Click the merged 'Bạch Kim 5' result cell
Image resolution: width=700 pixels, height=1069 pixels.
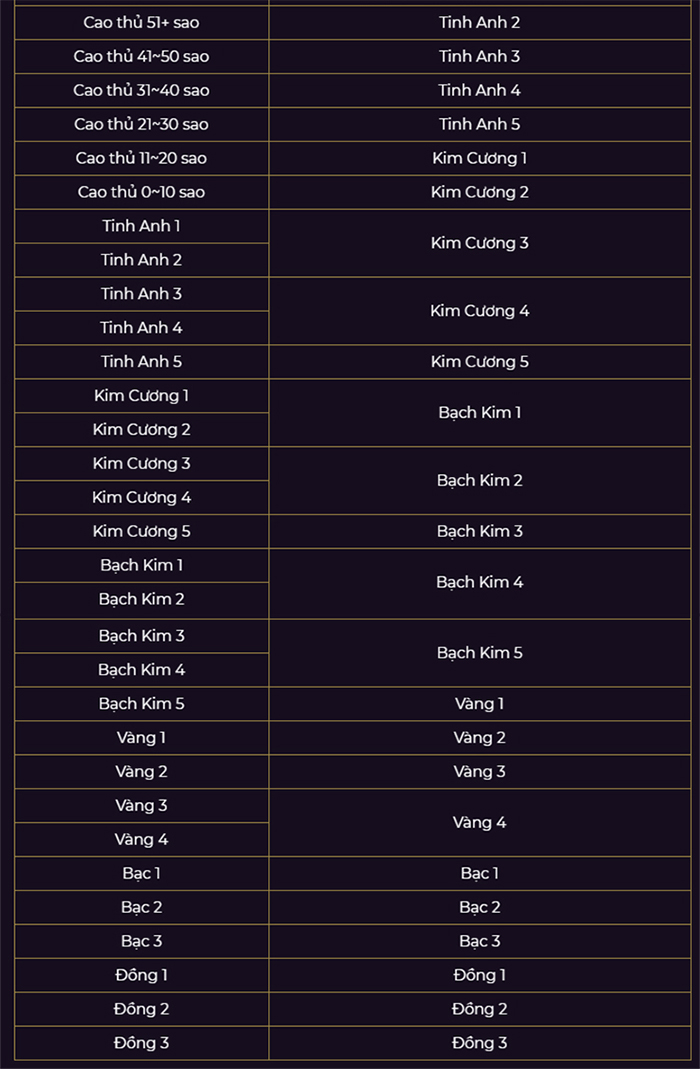pyautogui.click(x=480, y=653)
